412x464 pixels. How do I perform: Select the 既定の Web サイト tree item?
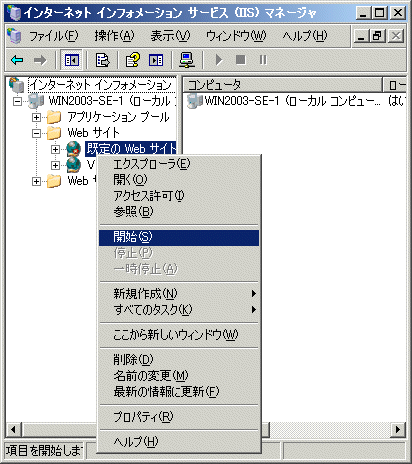tap(131, 149)
